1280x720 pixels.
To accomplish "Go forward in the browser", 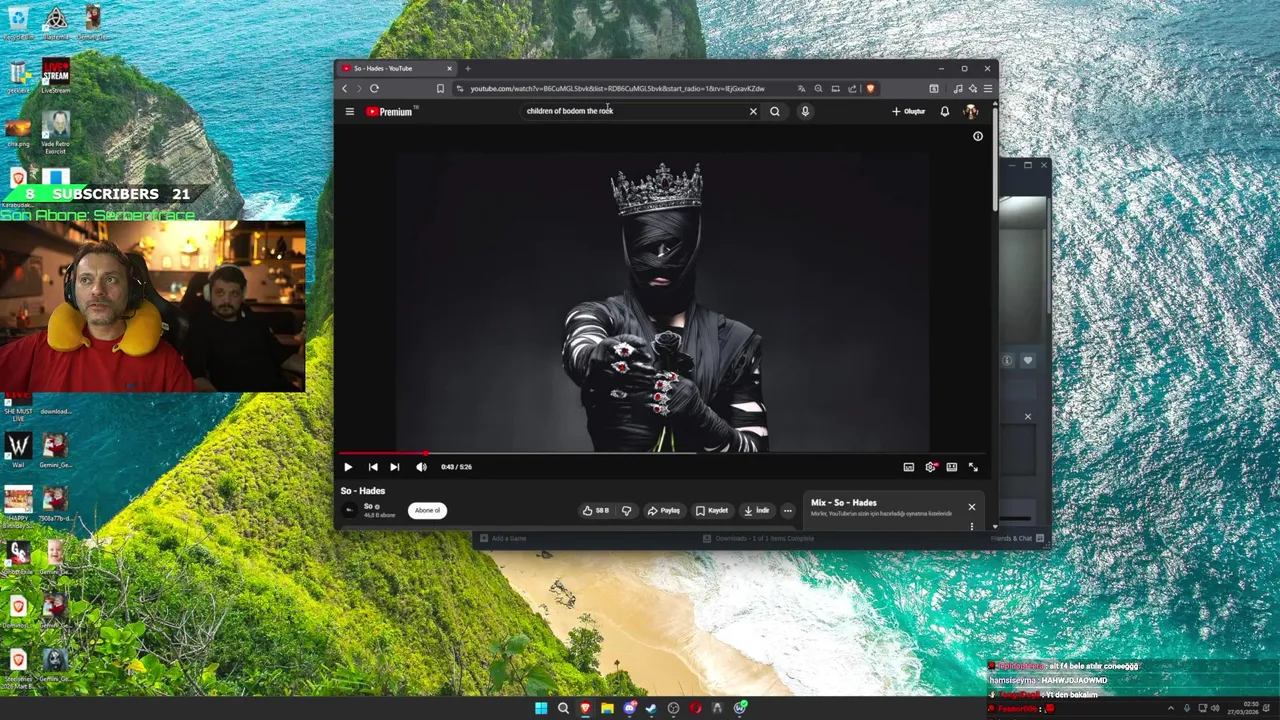I will 359,88.
